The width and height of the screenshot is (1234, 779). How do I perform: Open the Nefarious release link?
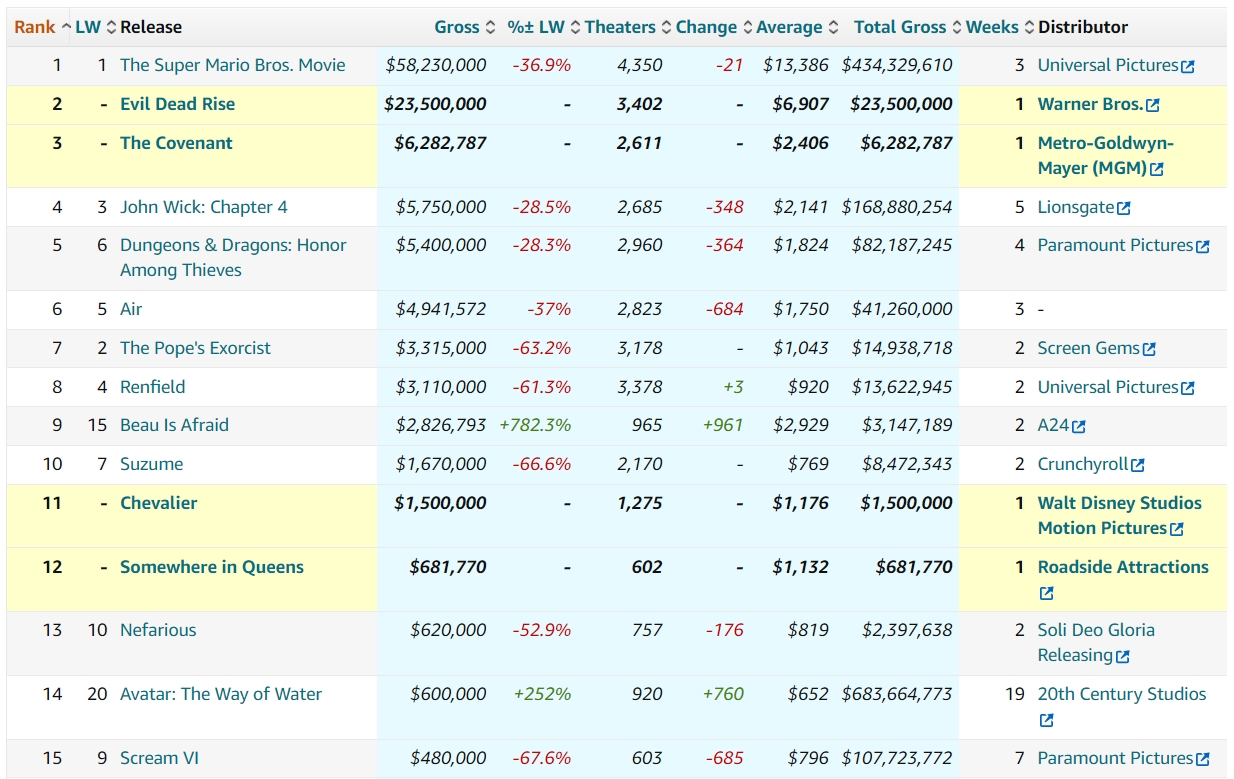point(158,630)
